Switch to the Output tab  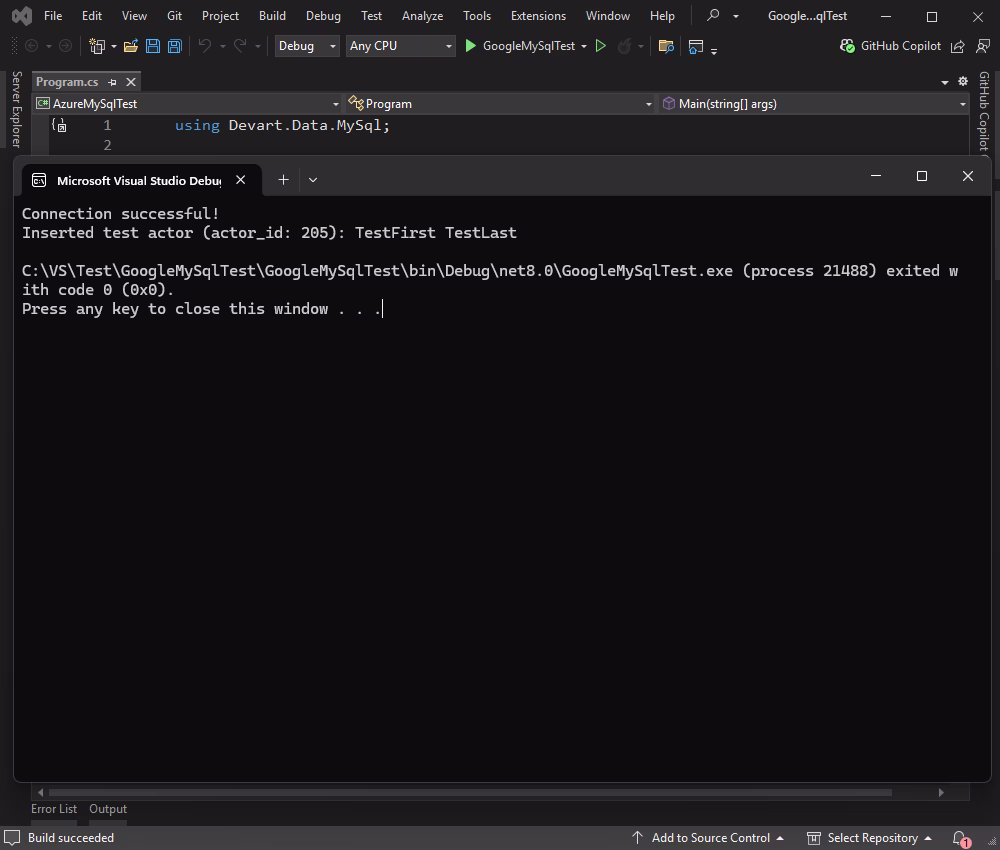pyautogui.click(x=108, y=809)
